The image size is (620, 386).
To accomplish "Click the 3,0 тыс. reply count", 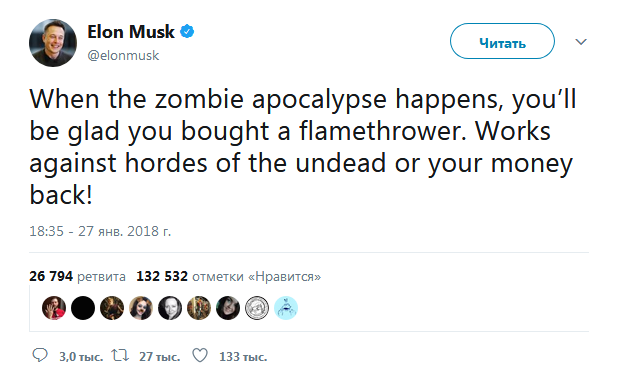I will pos(81,357).
